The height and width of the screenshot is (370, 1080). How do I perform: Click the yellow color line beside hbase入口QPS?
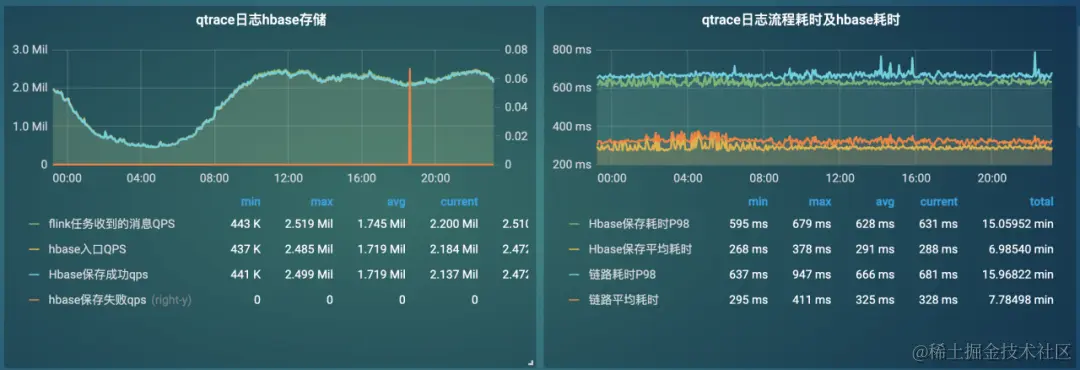pyautogui.click(x=34, y=249)
